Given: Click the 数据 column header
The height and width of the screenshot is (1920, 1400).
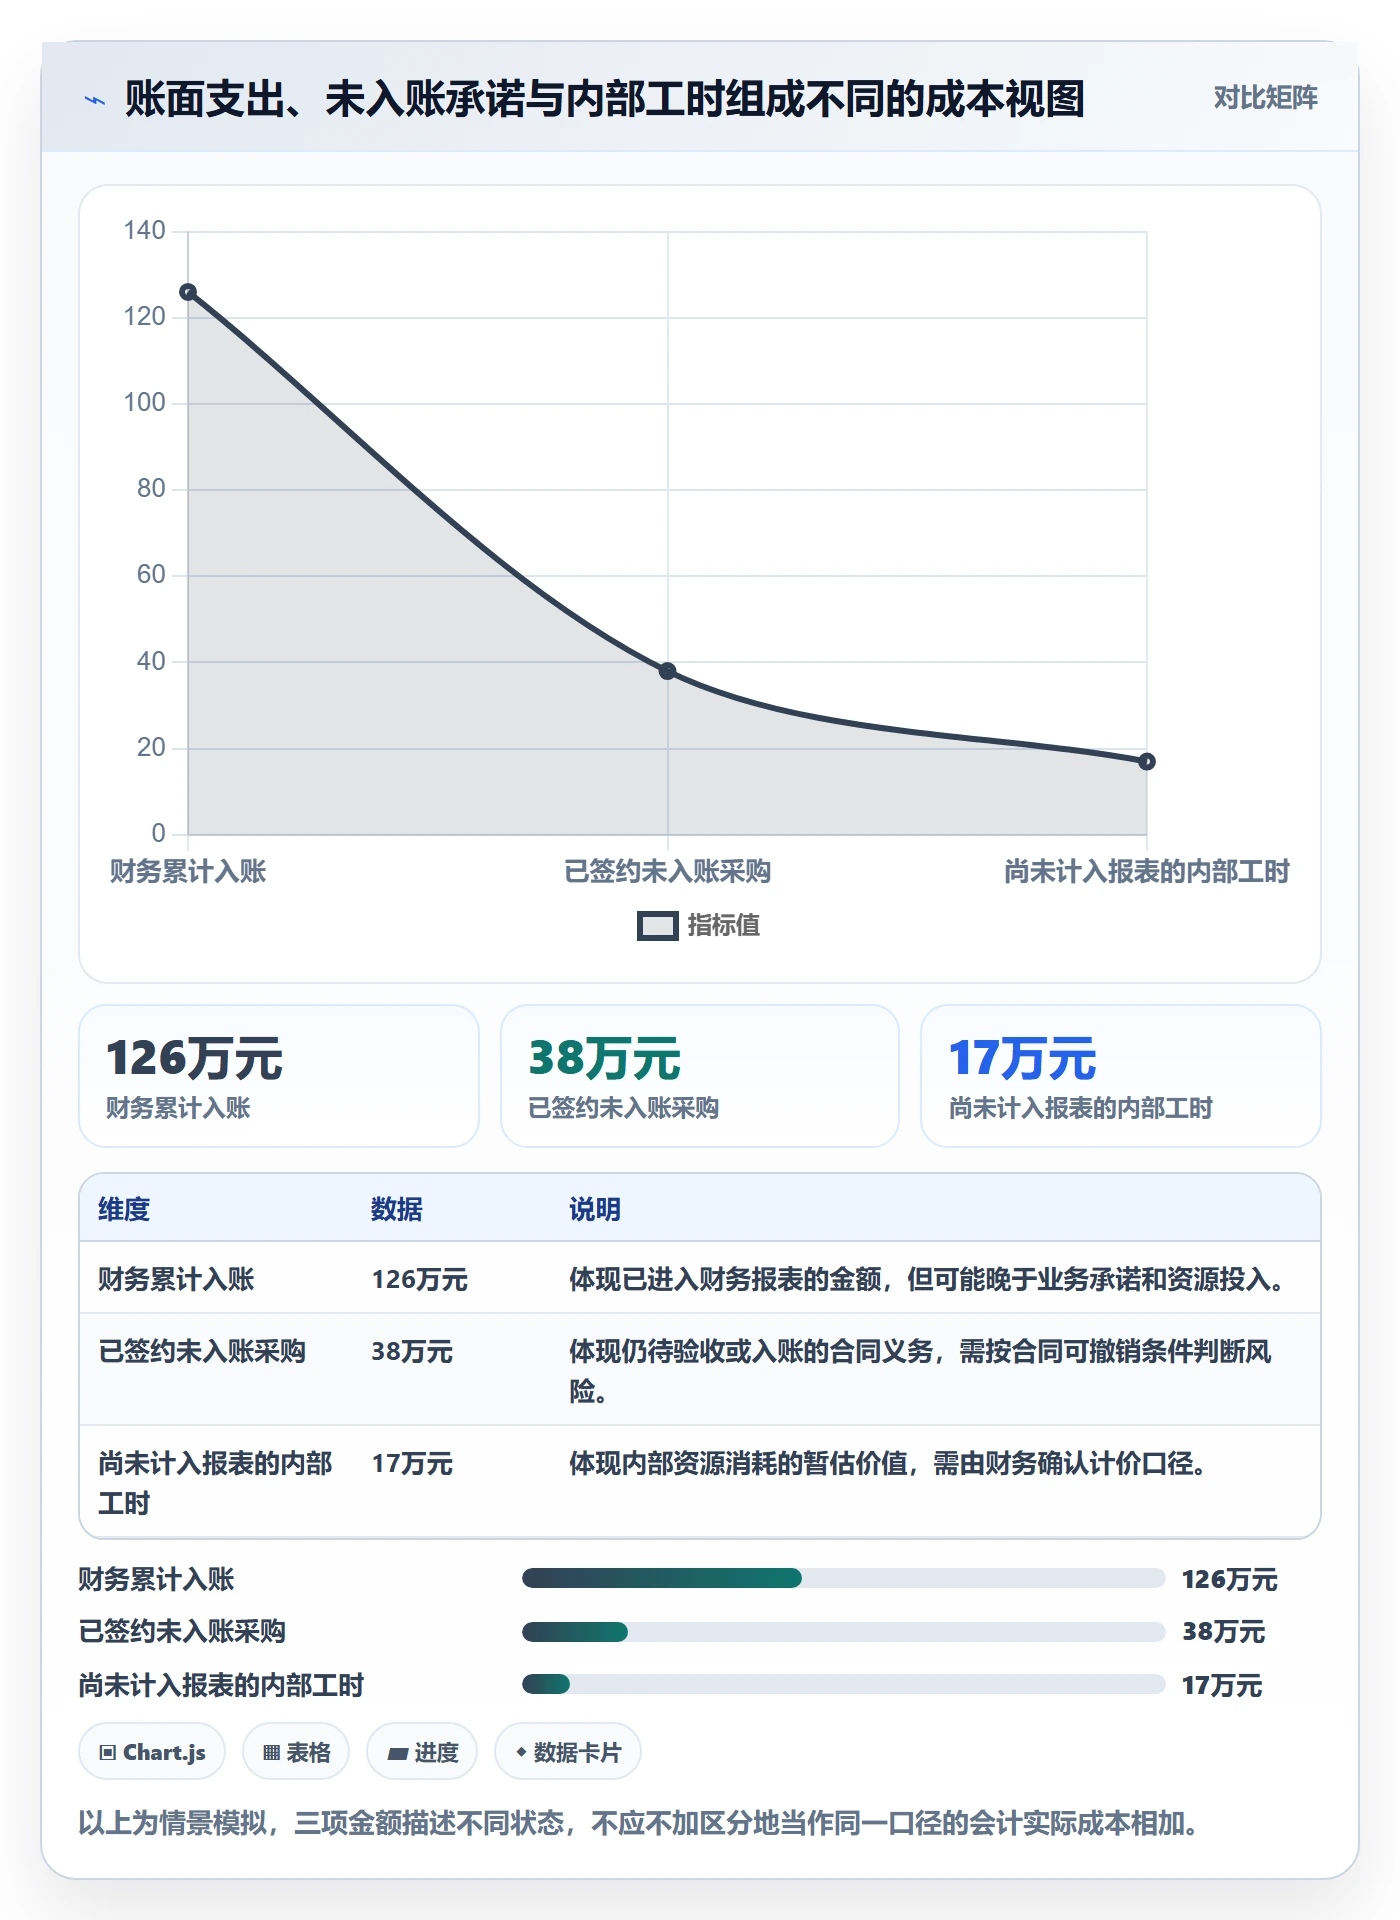Looking at the screenshot, I should (397, 1209).
